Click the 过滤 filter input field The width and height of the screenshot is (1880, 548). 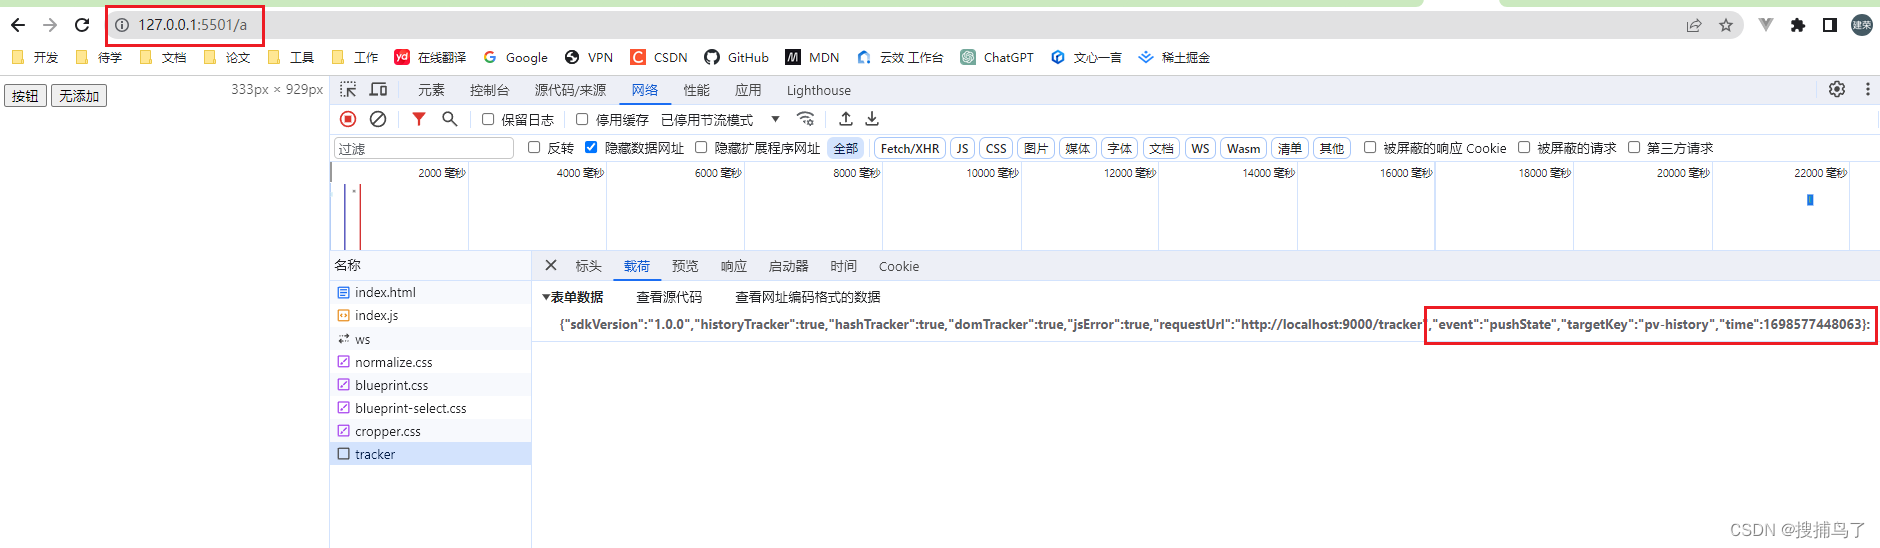[424, 148]
